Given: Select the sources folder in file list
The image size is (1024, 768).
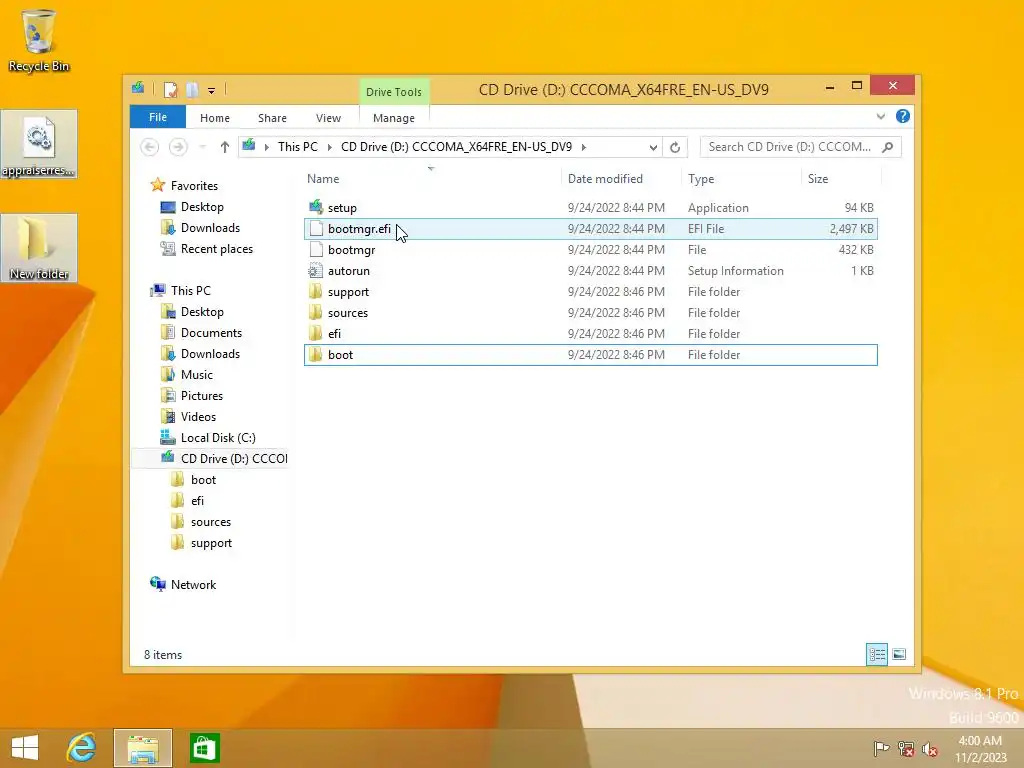Looking at the screenshot, I should [590, 313].
